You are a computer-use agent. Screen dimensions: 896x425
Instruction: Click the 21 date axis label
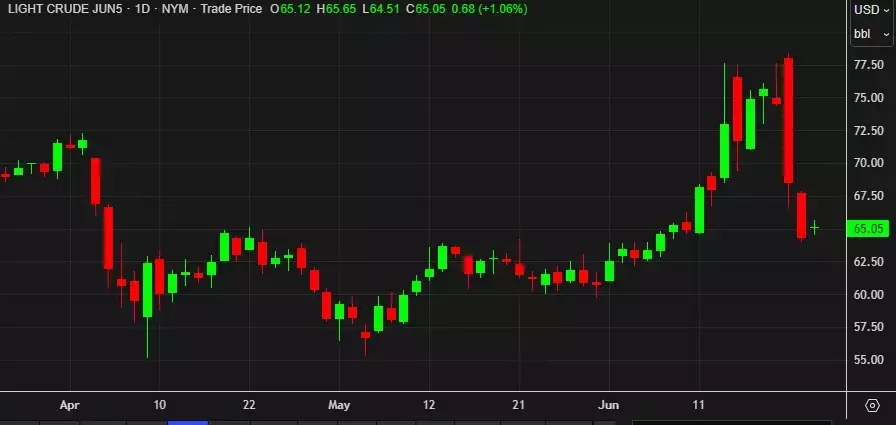(518, 405)
